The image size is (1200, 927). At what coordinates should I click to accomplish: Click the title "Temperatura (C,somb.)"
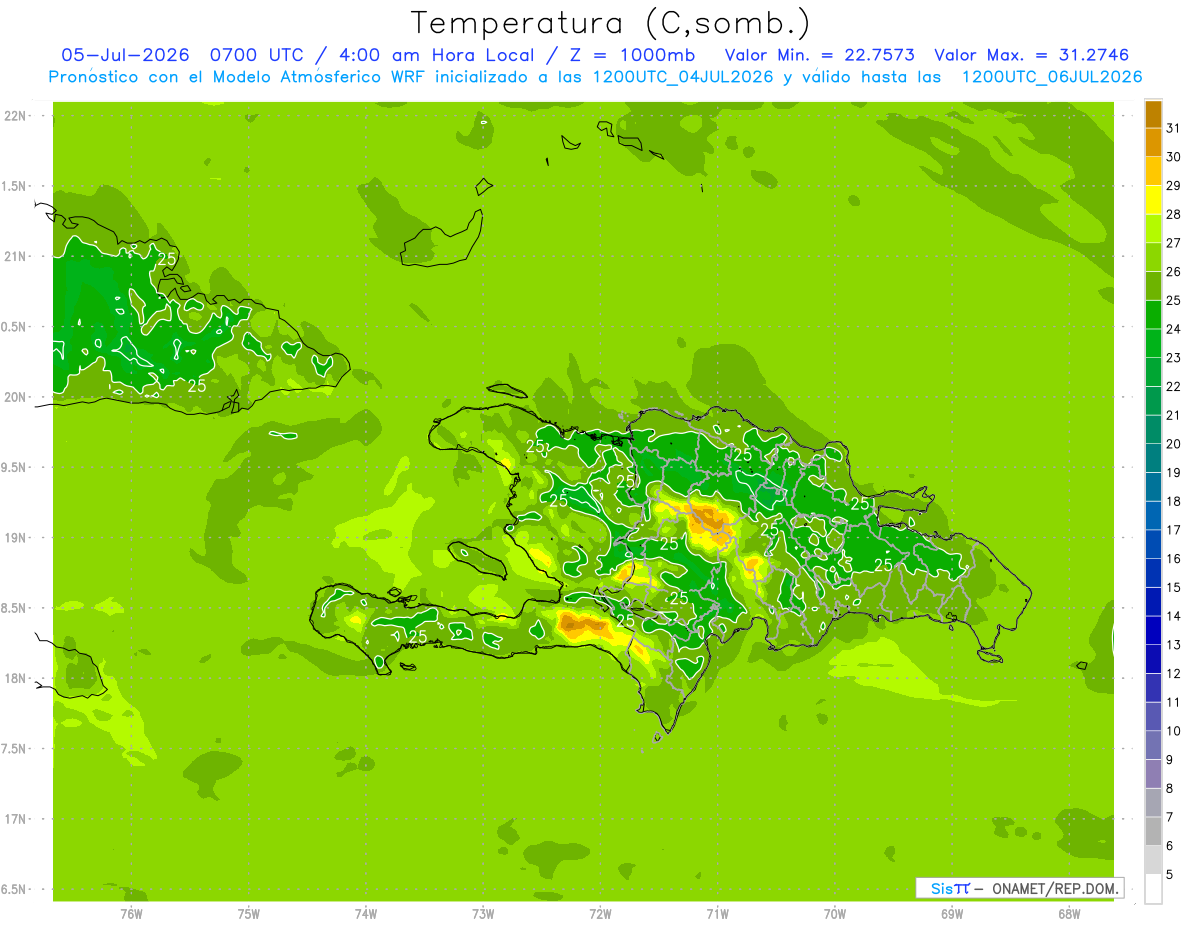[x=611, y=23]
